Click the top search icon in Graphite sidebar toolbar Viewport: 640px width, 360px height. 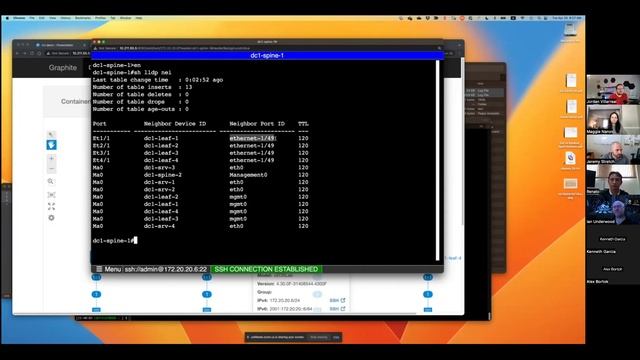[51, 134]
